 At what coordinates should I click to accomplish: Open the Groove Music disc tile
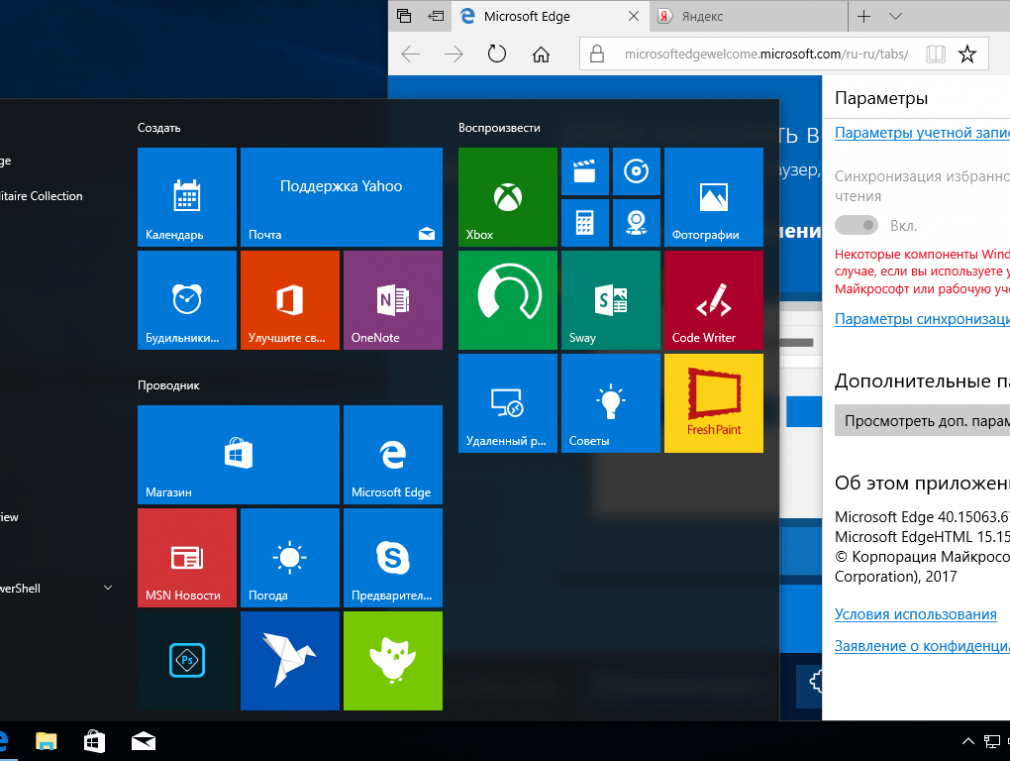tap(636, 171)
